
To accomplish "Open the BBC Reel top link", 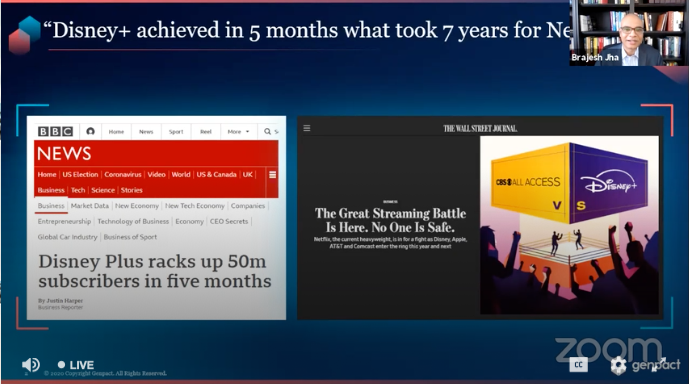I will pos(206,131).
